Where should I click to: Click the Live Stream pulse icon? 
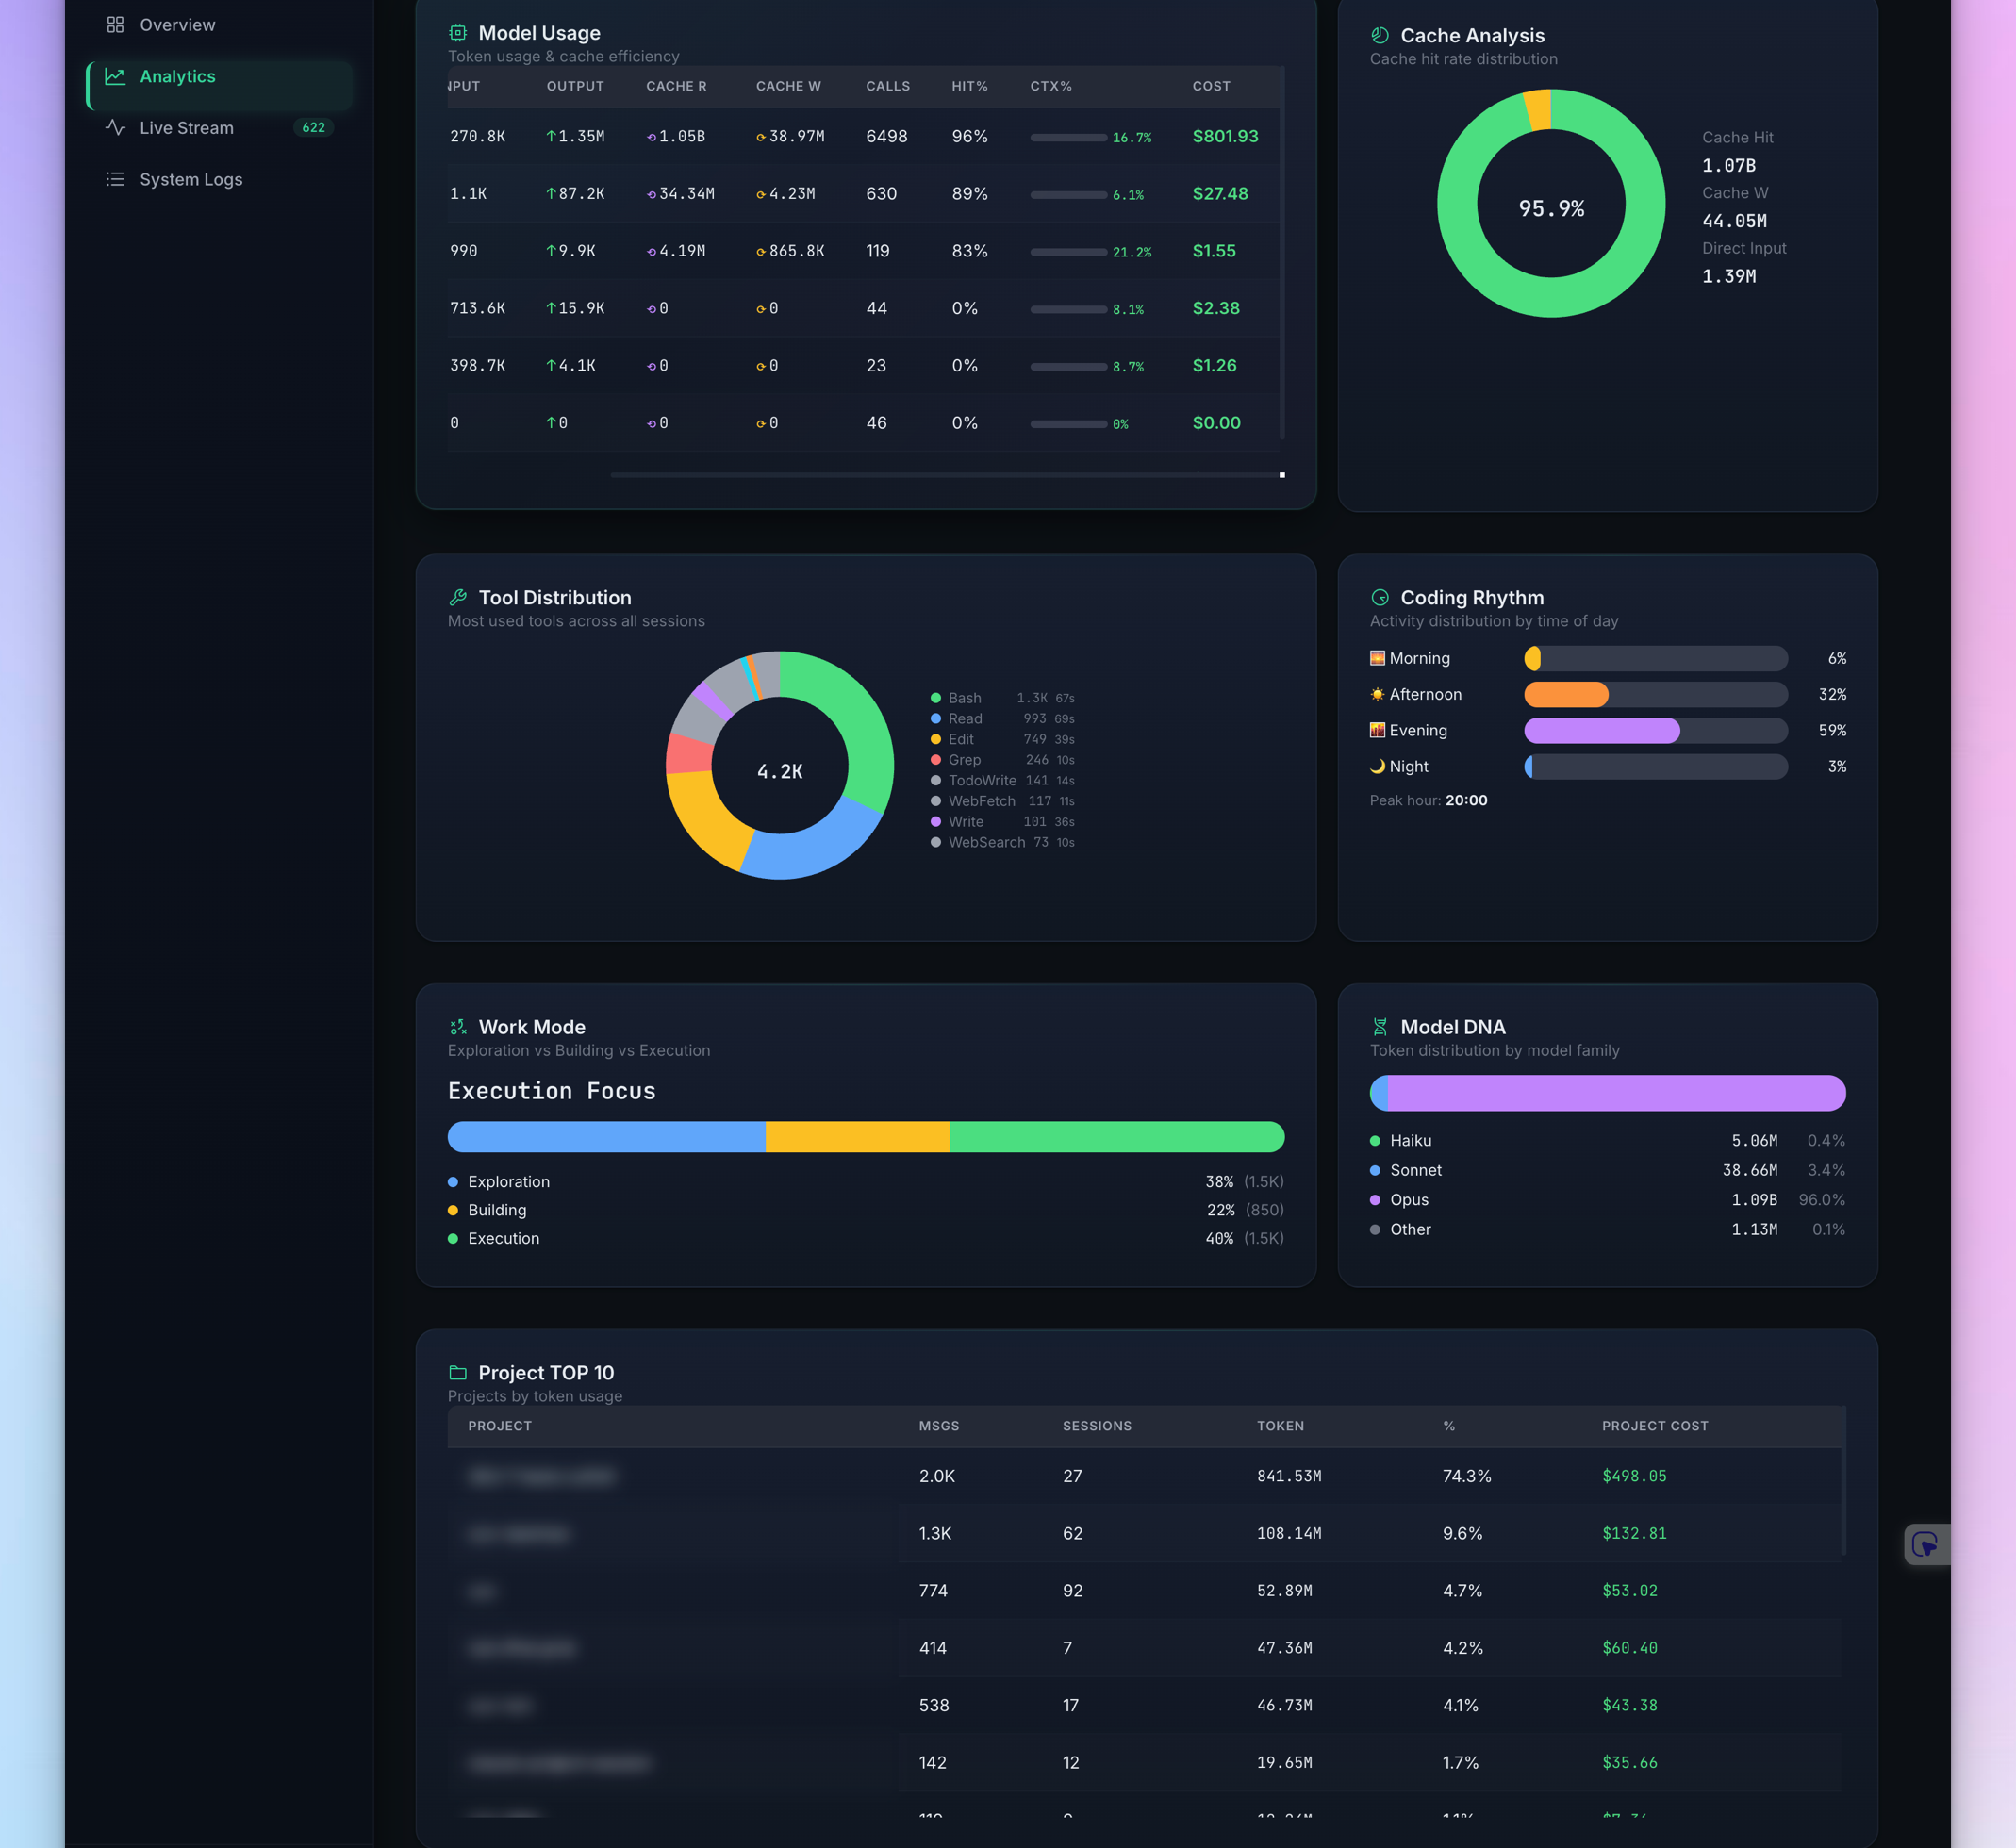115,128
